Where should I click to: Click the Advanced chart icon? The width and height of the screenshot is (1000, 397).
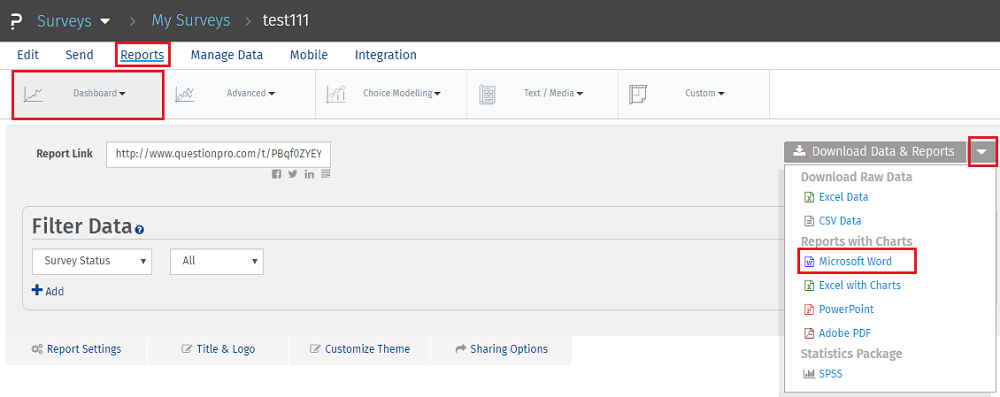[x=185, y=94]
